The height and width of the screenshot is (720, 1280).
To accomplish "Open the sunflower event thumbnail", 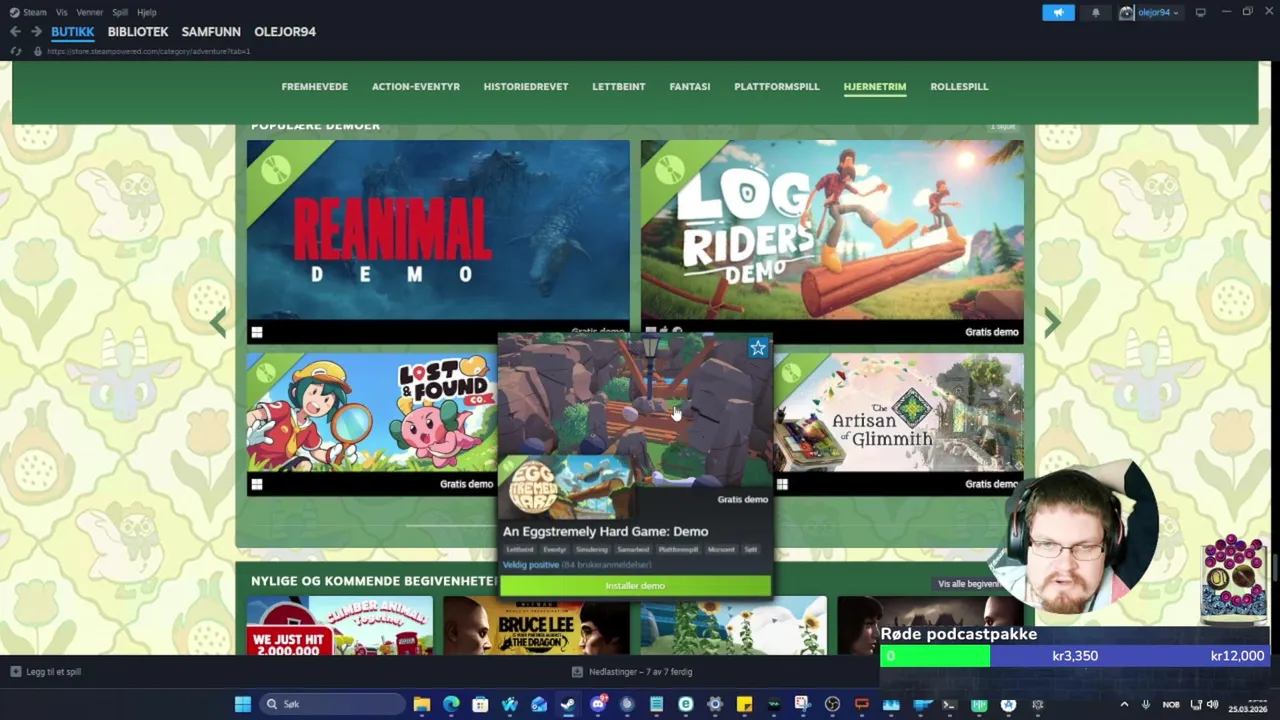I will point(733,626).
